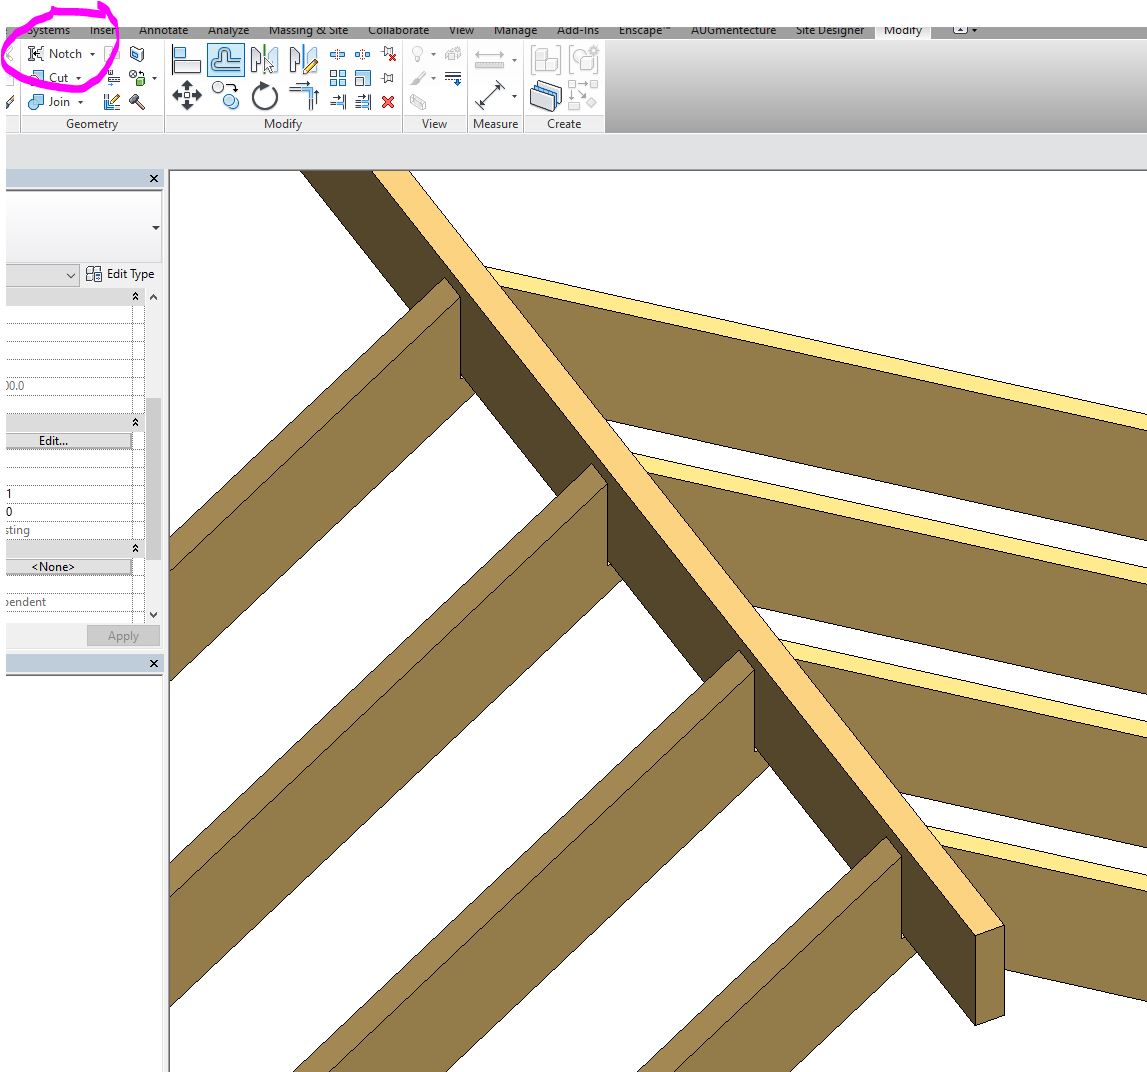Click the Edit Type button
The width and height of the screenshot is (1147, 1072).
[121, 273]
